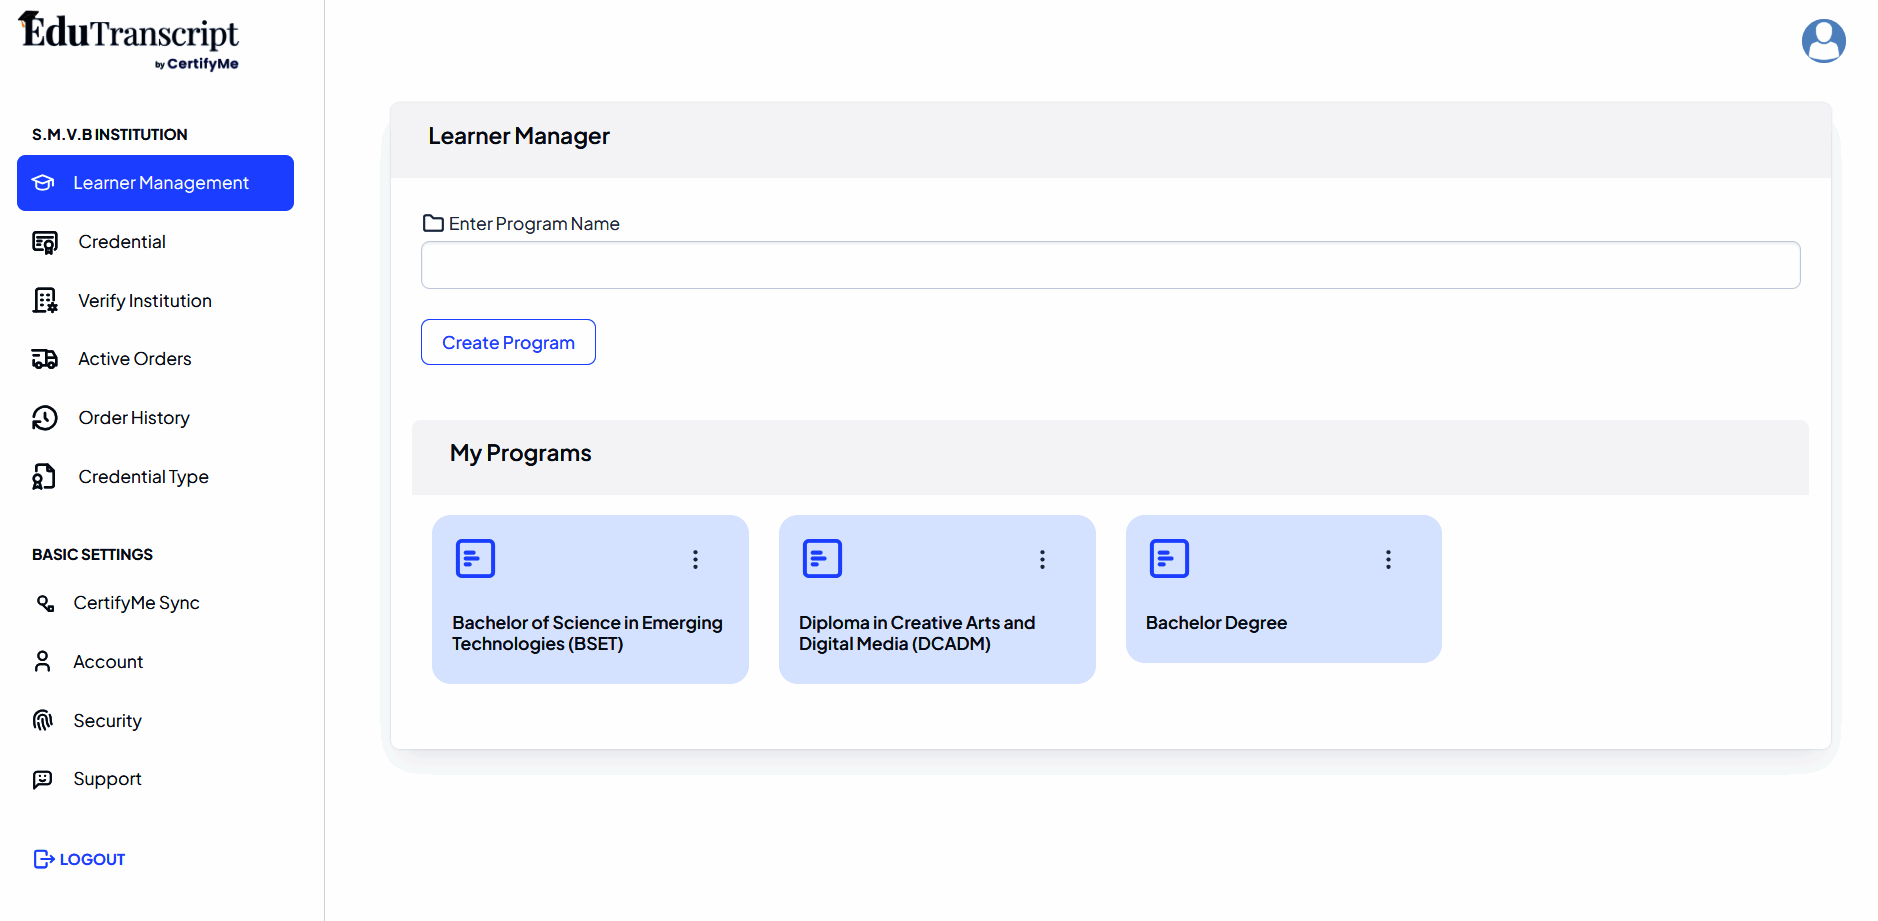Screen dimensions: 1878x921
Task: Click the Credential Type document icon
Action: pyautogui.click(x=44, y=476)
